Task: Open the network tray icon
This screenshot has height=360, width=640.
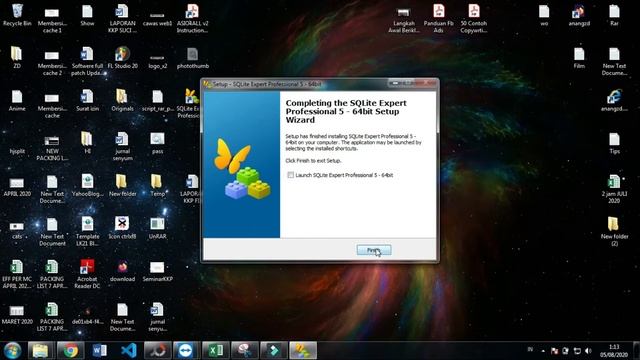Action: (577, 351)
